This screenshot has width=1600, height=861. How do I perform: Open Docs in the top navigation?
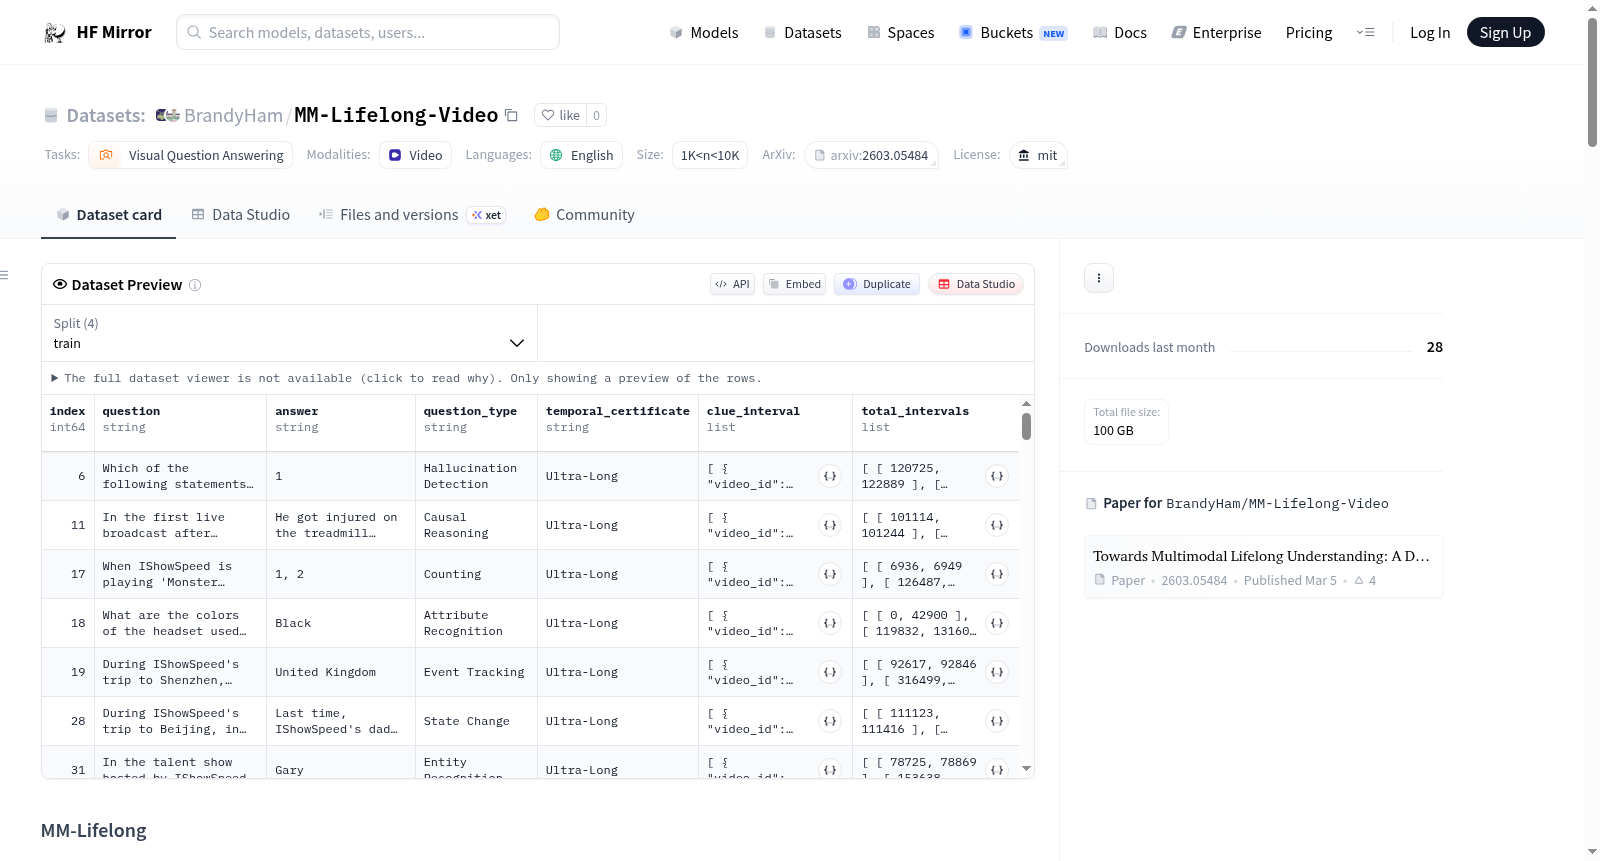pyautogui.click(x=1120, y=33)
